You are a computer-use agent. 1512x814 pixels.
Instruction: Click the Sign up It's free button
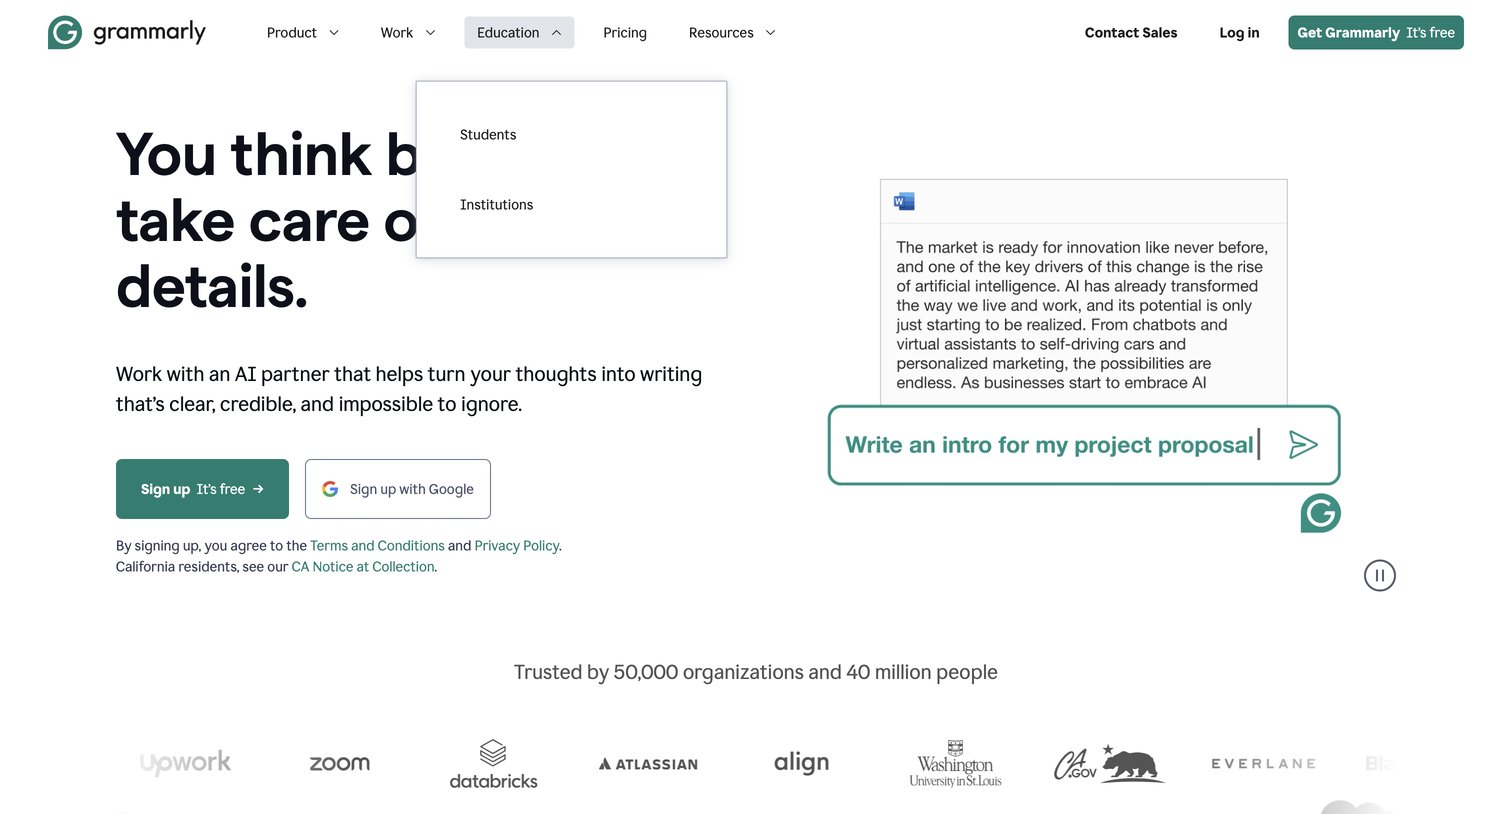point(202,489)
